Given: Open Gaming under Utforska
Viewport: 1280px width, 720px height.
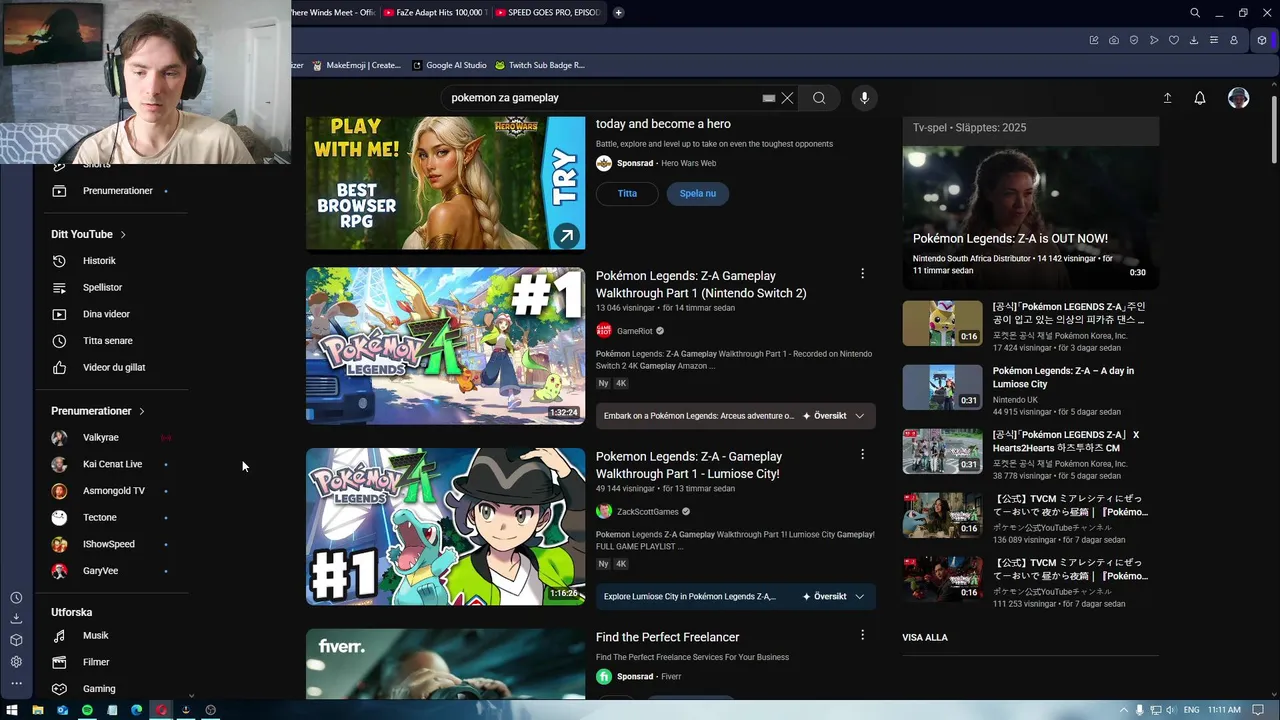Looking at the screenshot, I should (112, 689).
